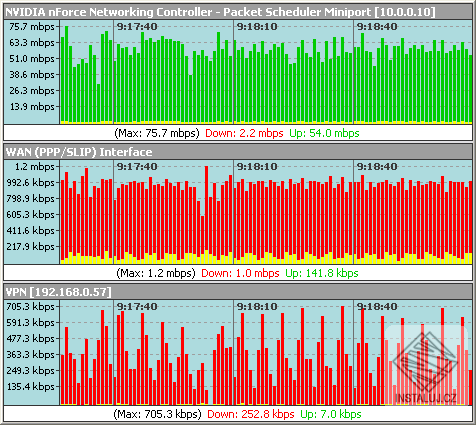Click the Down: 1.0 mbps readout
This screenshot has width=476, height=425.
[240, 273]
